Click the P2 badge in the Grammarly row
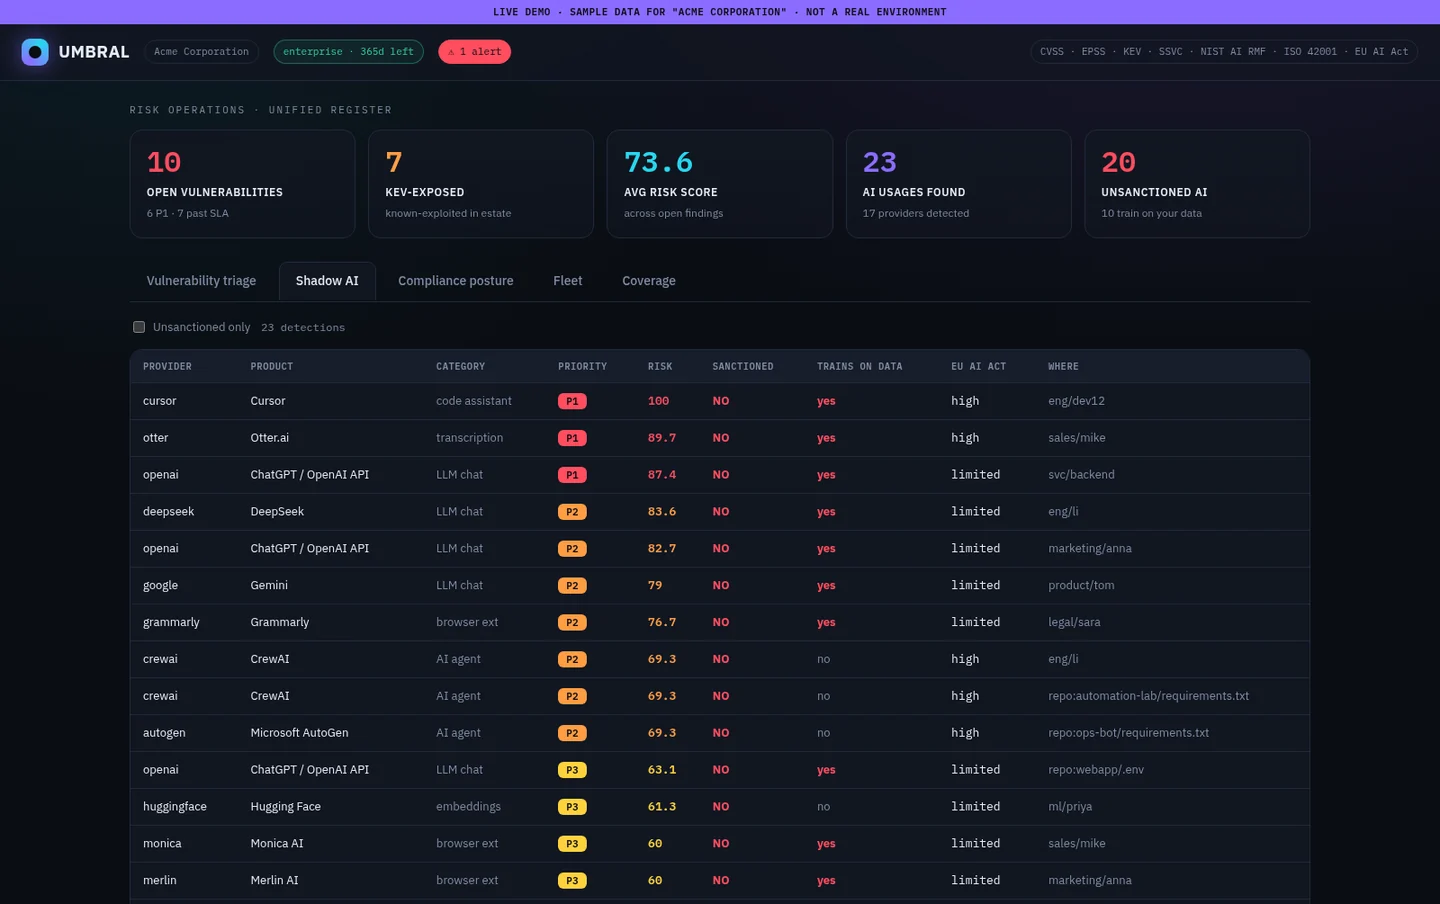1440x904 pixels. coord(572,623)
